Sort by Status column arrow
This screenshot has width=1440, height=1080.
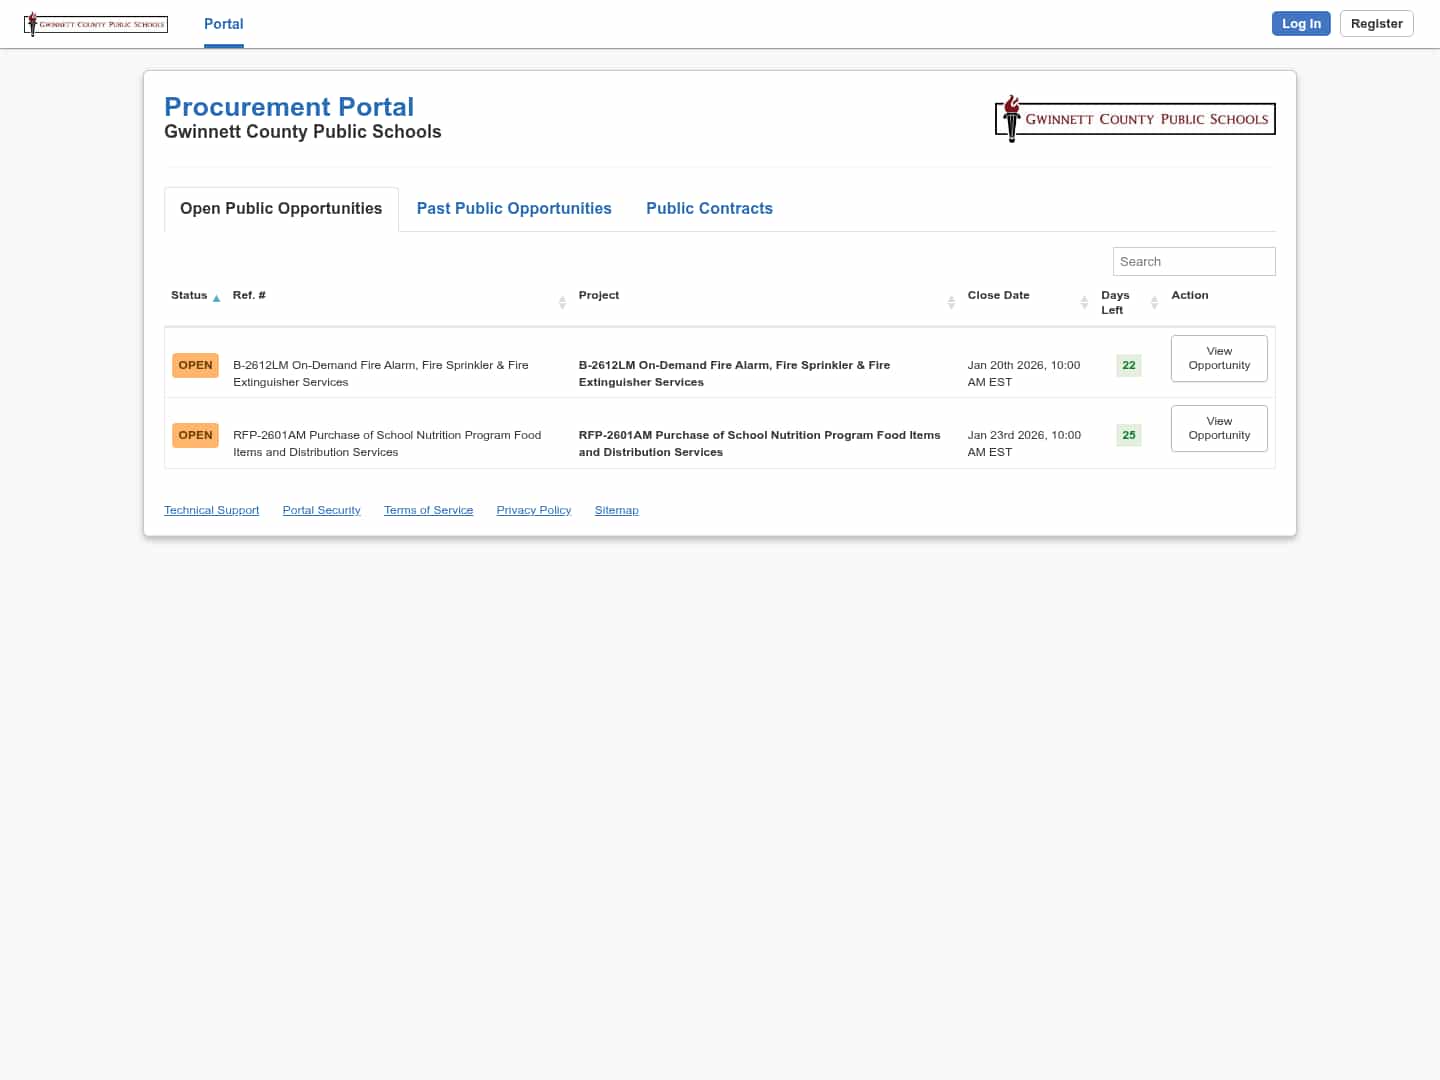[x=216, y=298]
